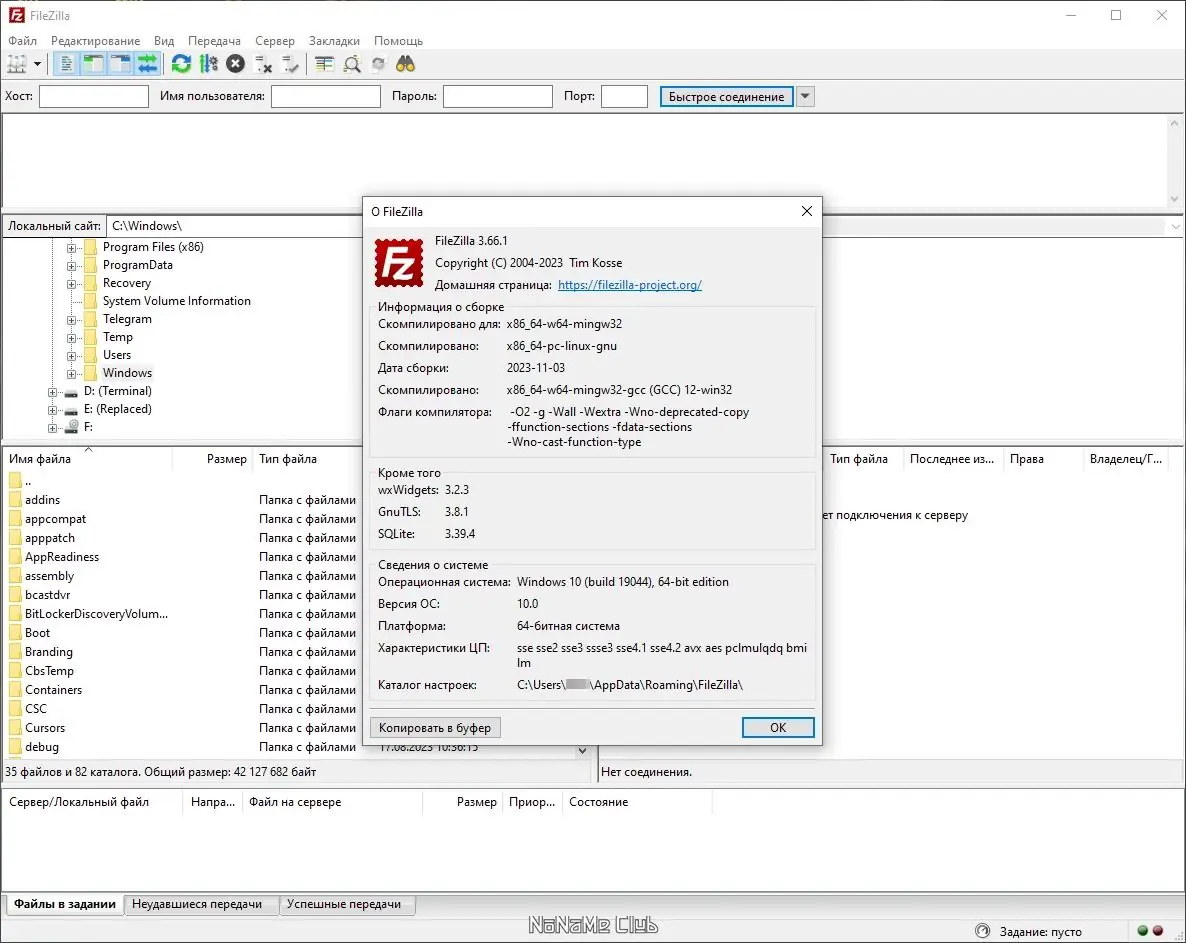Select the AppReadiness folder

[x=61, y=557]
